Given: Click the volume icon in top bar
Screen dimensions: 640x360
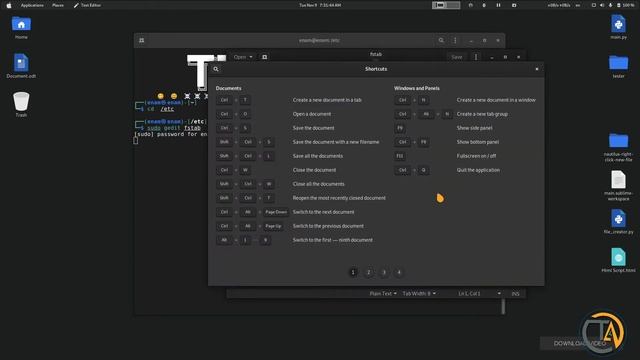Looking at the screenshot, I should pyautogui.click(x=602, y=5).
